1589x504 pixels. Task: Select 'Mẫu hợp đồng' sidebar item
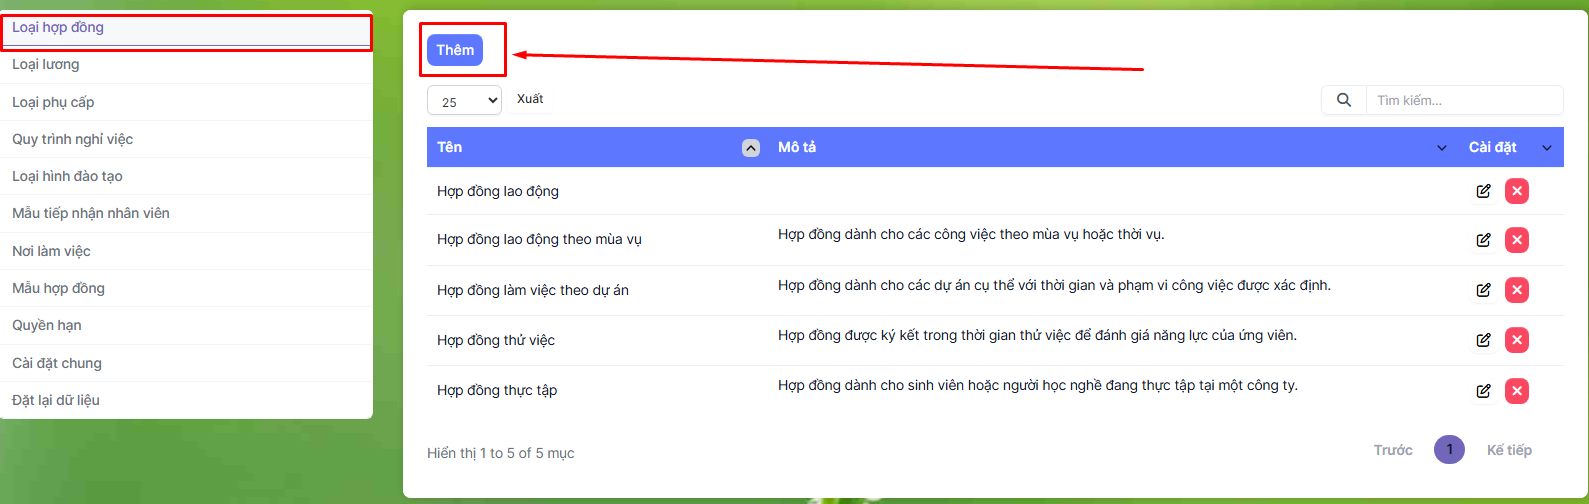[x=58, y=289]
